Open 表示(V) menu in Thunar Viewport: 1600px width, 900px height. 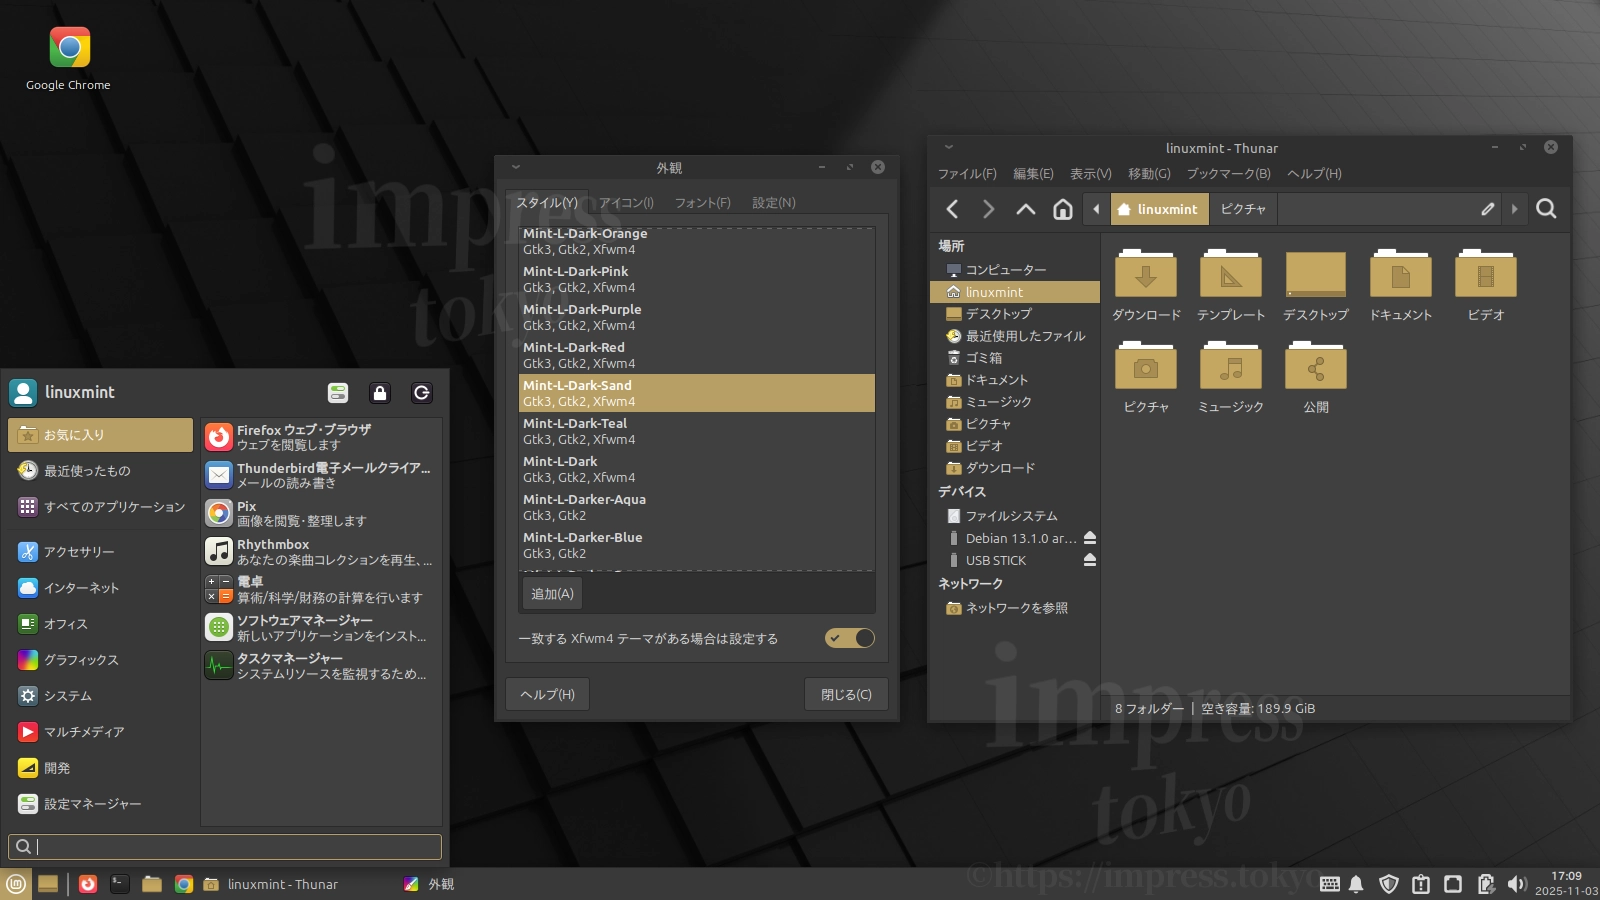click(1091, 174)
